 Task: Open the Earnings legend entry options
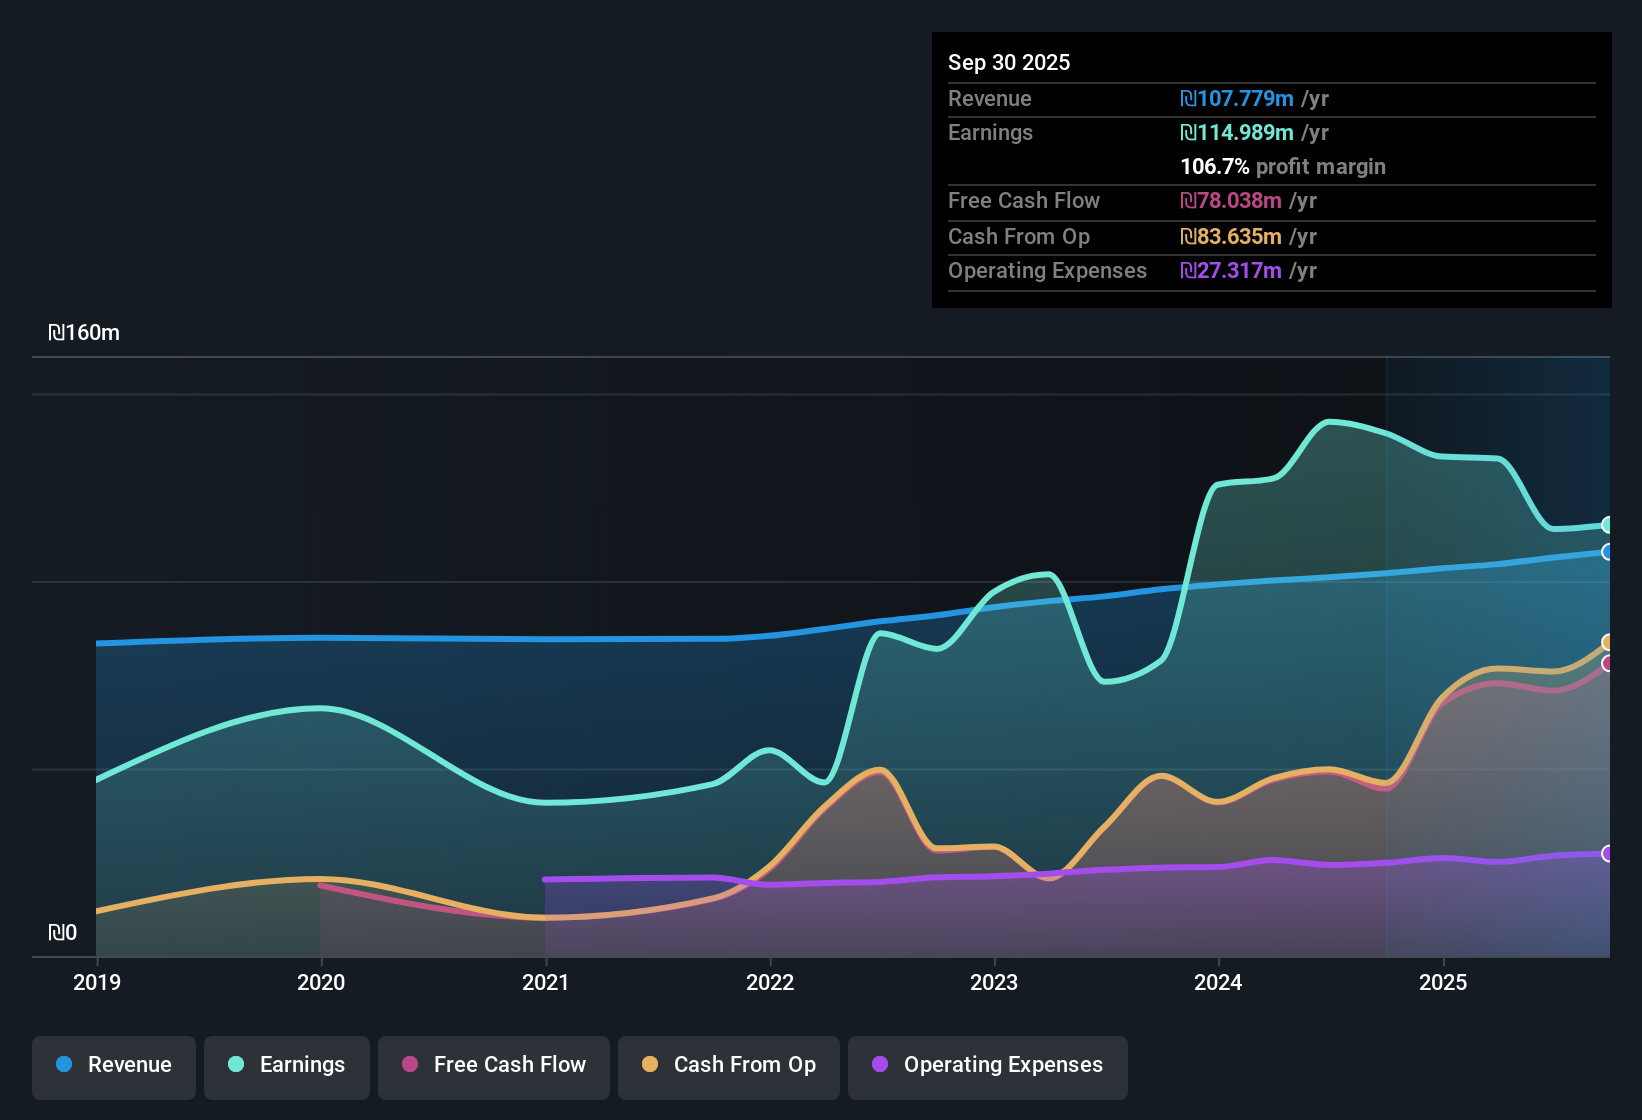[x=286, y=1065]
